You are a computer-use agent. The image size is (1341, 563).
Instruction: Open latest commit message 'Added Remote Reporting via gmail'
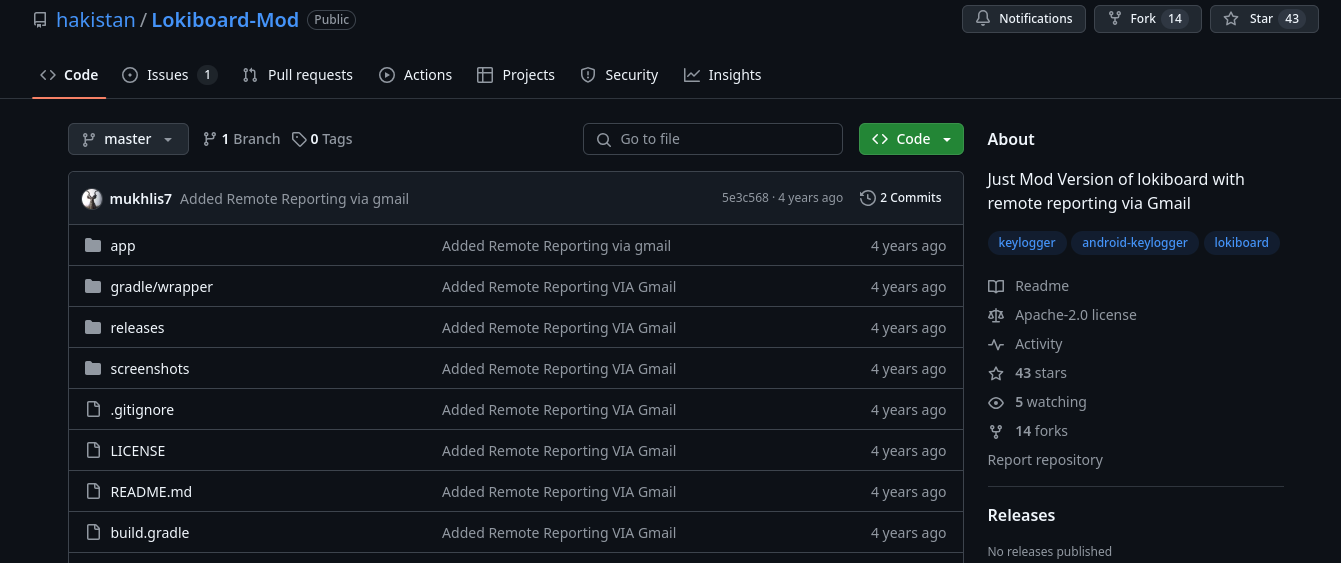coord(294,198)
